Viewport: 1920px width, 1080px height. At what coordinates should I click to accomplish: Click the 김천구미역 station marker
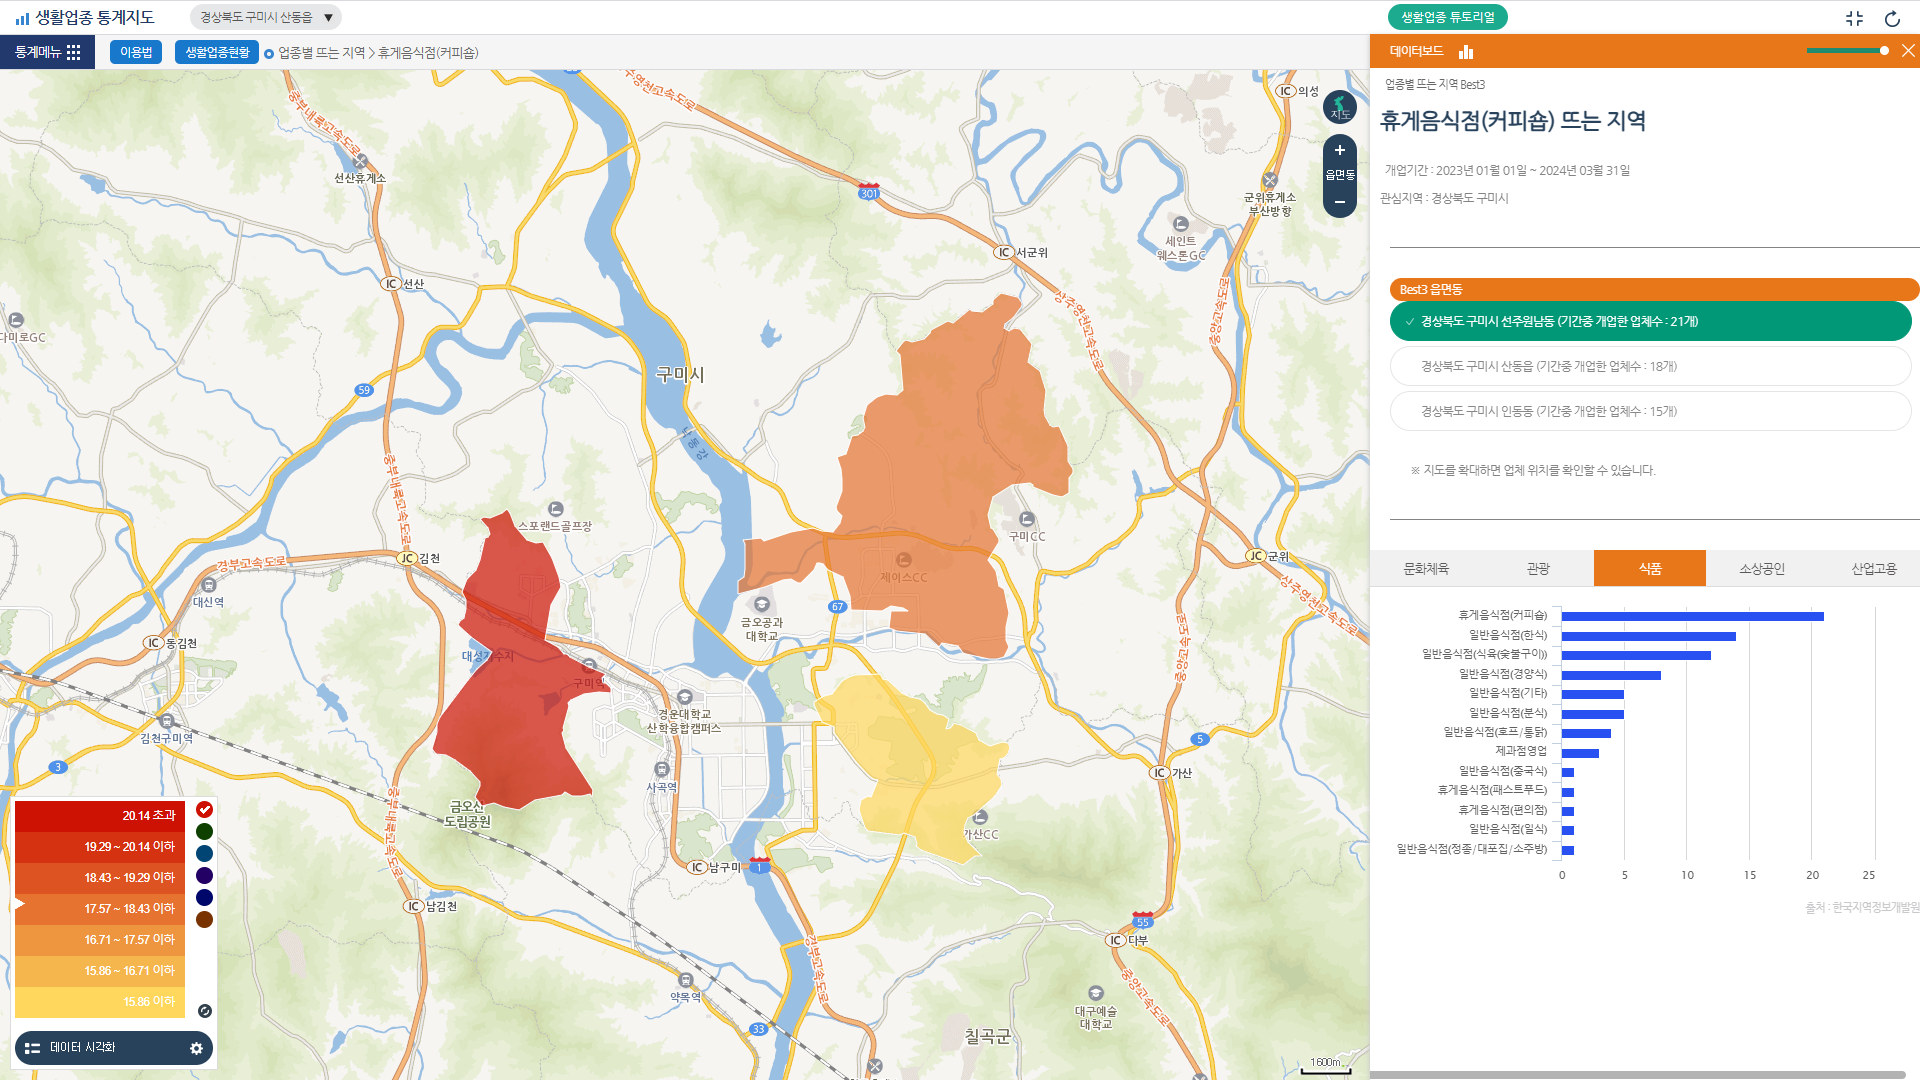167,721
